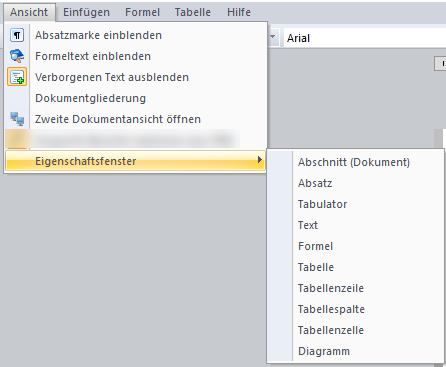The image size is (446, 367).
Task: Open the dropdown arrow left of Arial
Action: [x=273, y=36]
